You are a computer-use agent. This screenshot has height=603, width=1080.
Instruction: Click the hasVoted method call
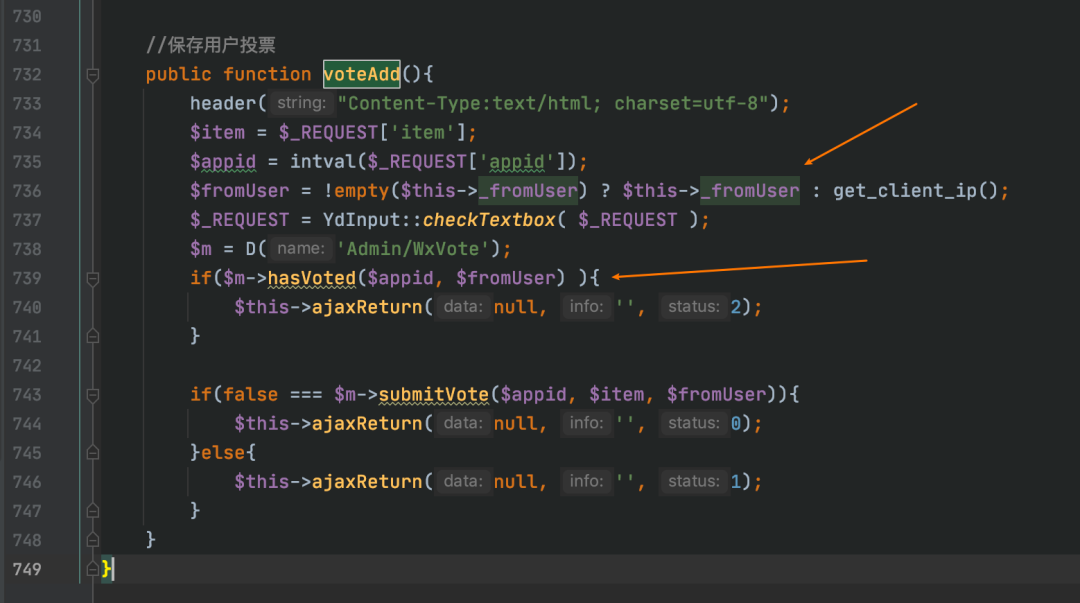click(312, 278)
